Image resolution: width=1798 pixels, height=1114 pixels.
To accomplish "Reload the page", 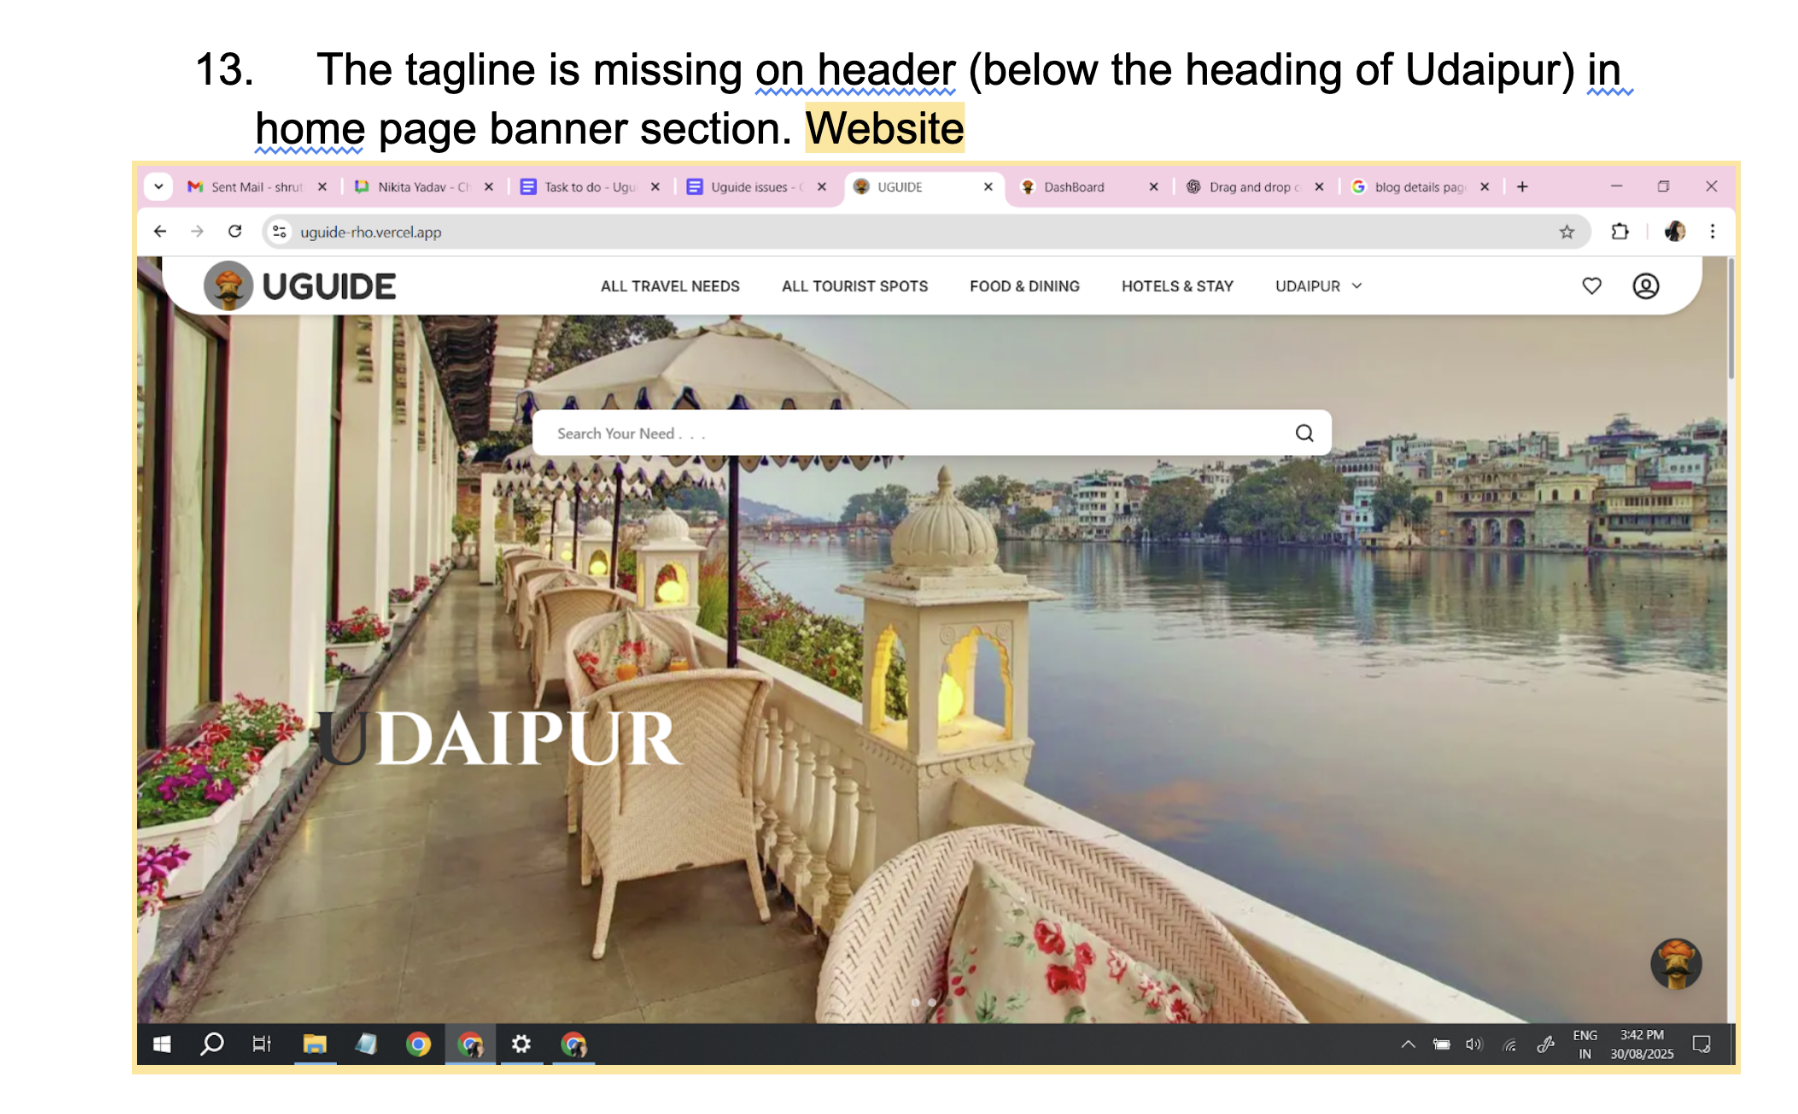I will [x=235, y=232].
